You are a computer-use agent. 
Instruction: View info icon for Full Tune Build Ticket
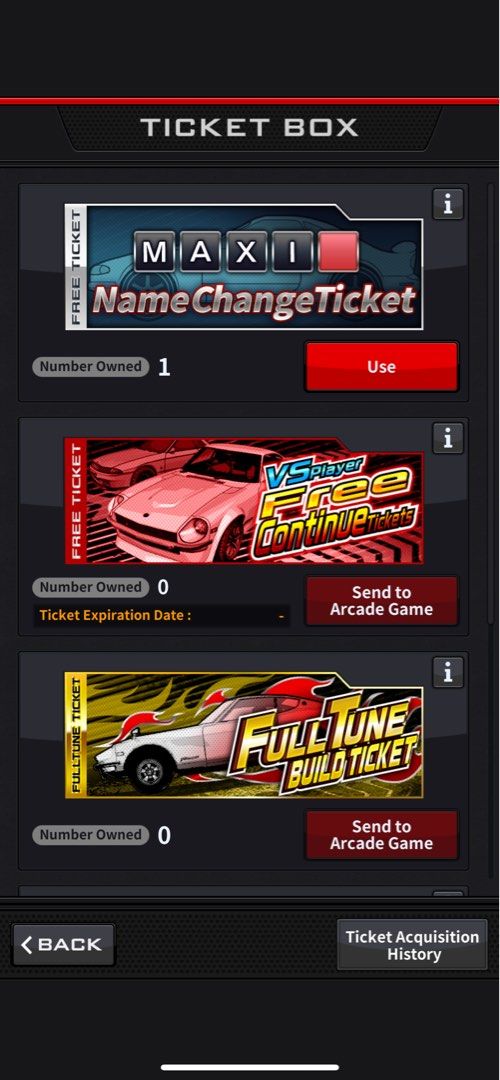pyautogui.click(x=448, y=672)
